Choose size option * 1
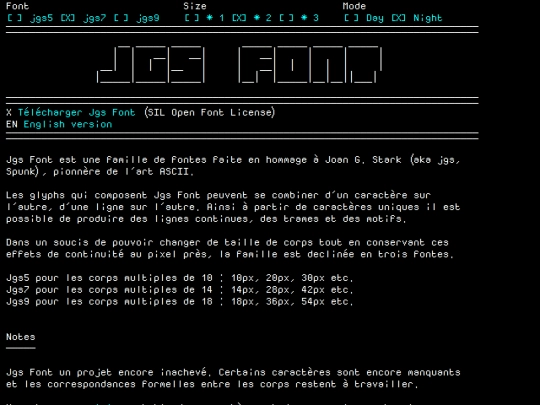 point(204,18)
